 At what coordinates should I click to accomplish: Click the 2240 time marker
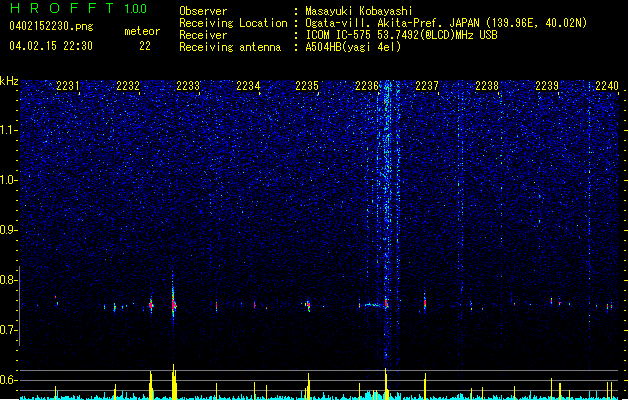click(607, 86)
